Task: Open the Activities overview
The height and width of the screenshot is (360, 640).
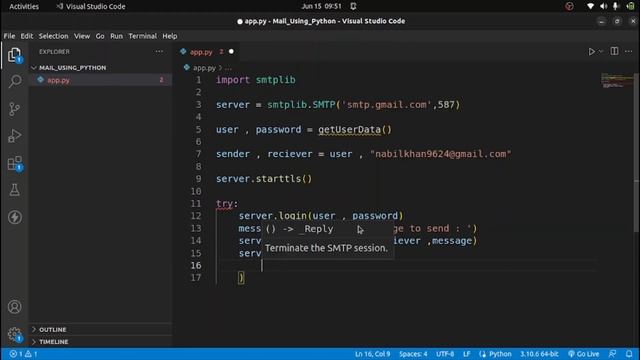Action: (24, 7)
